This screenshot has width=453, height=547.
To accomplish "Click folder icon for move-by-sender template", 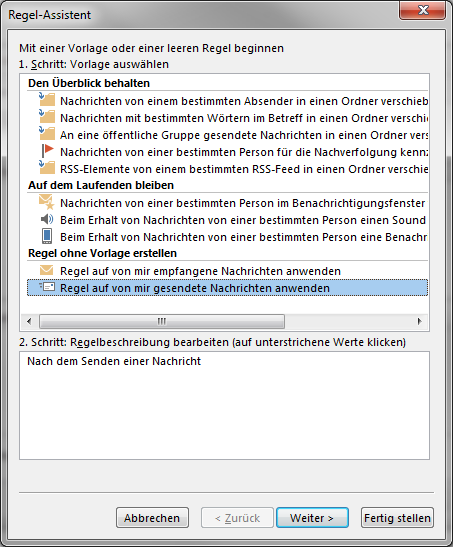I will [x=47, y=99].
